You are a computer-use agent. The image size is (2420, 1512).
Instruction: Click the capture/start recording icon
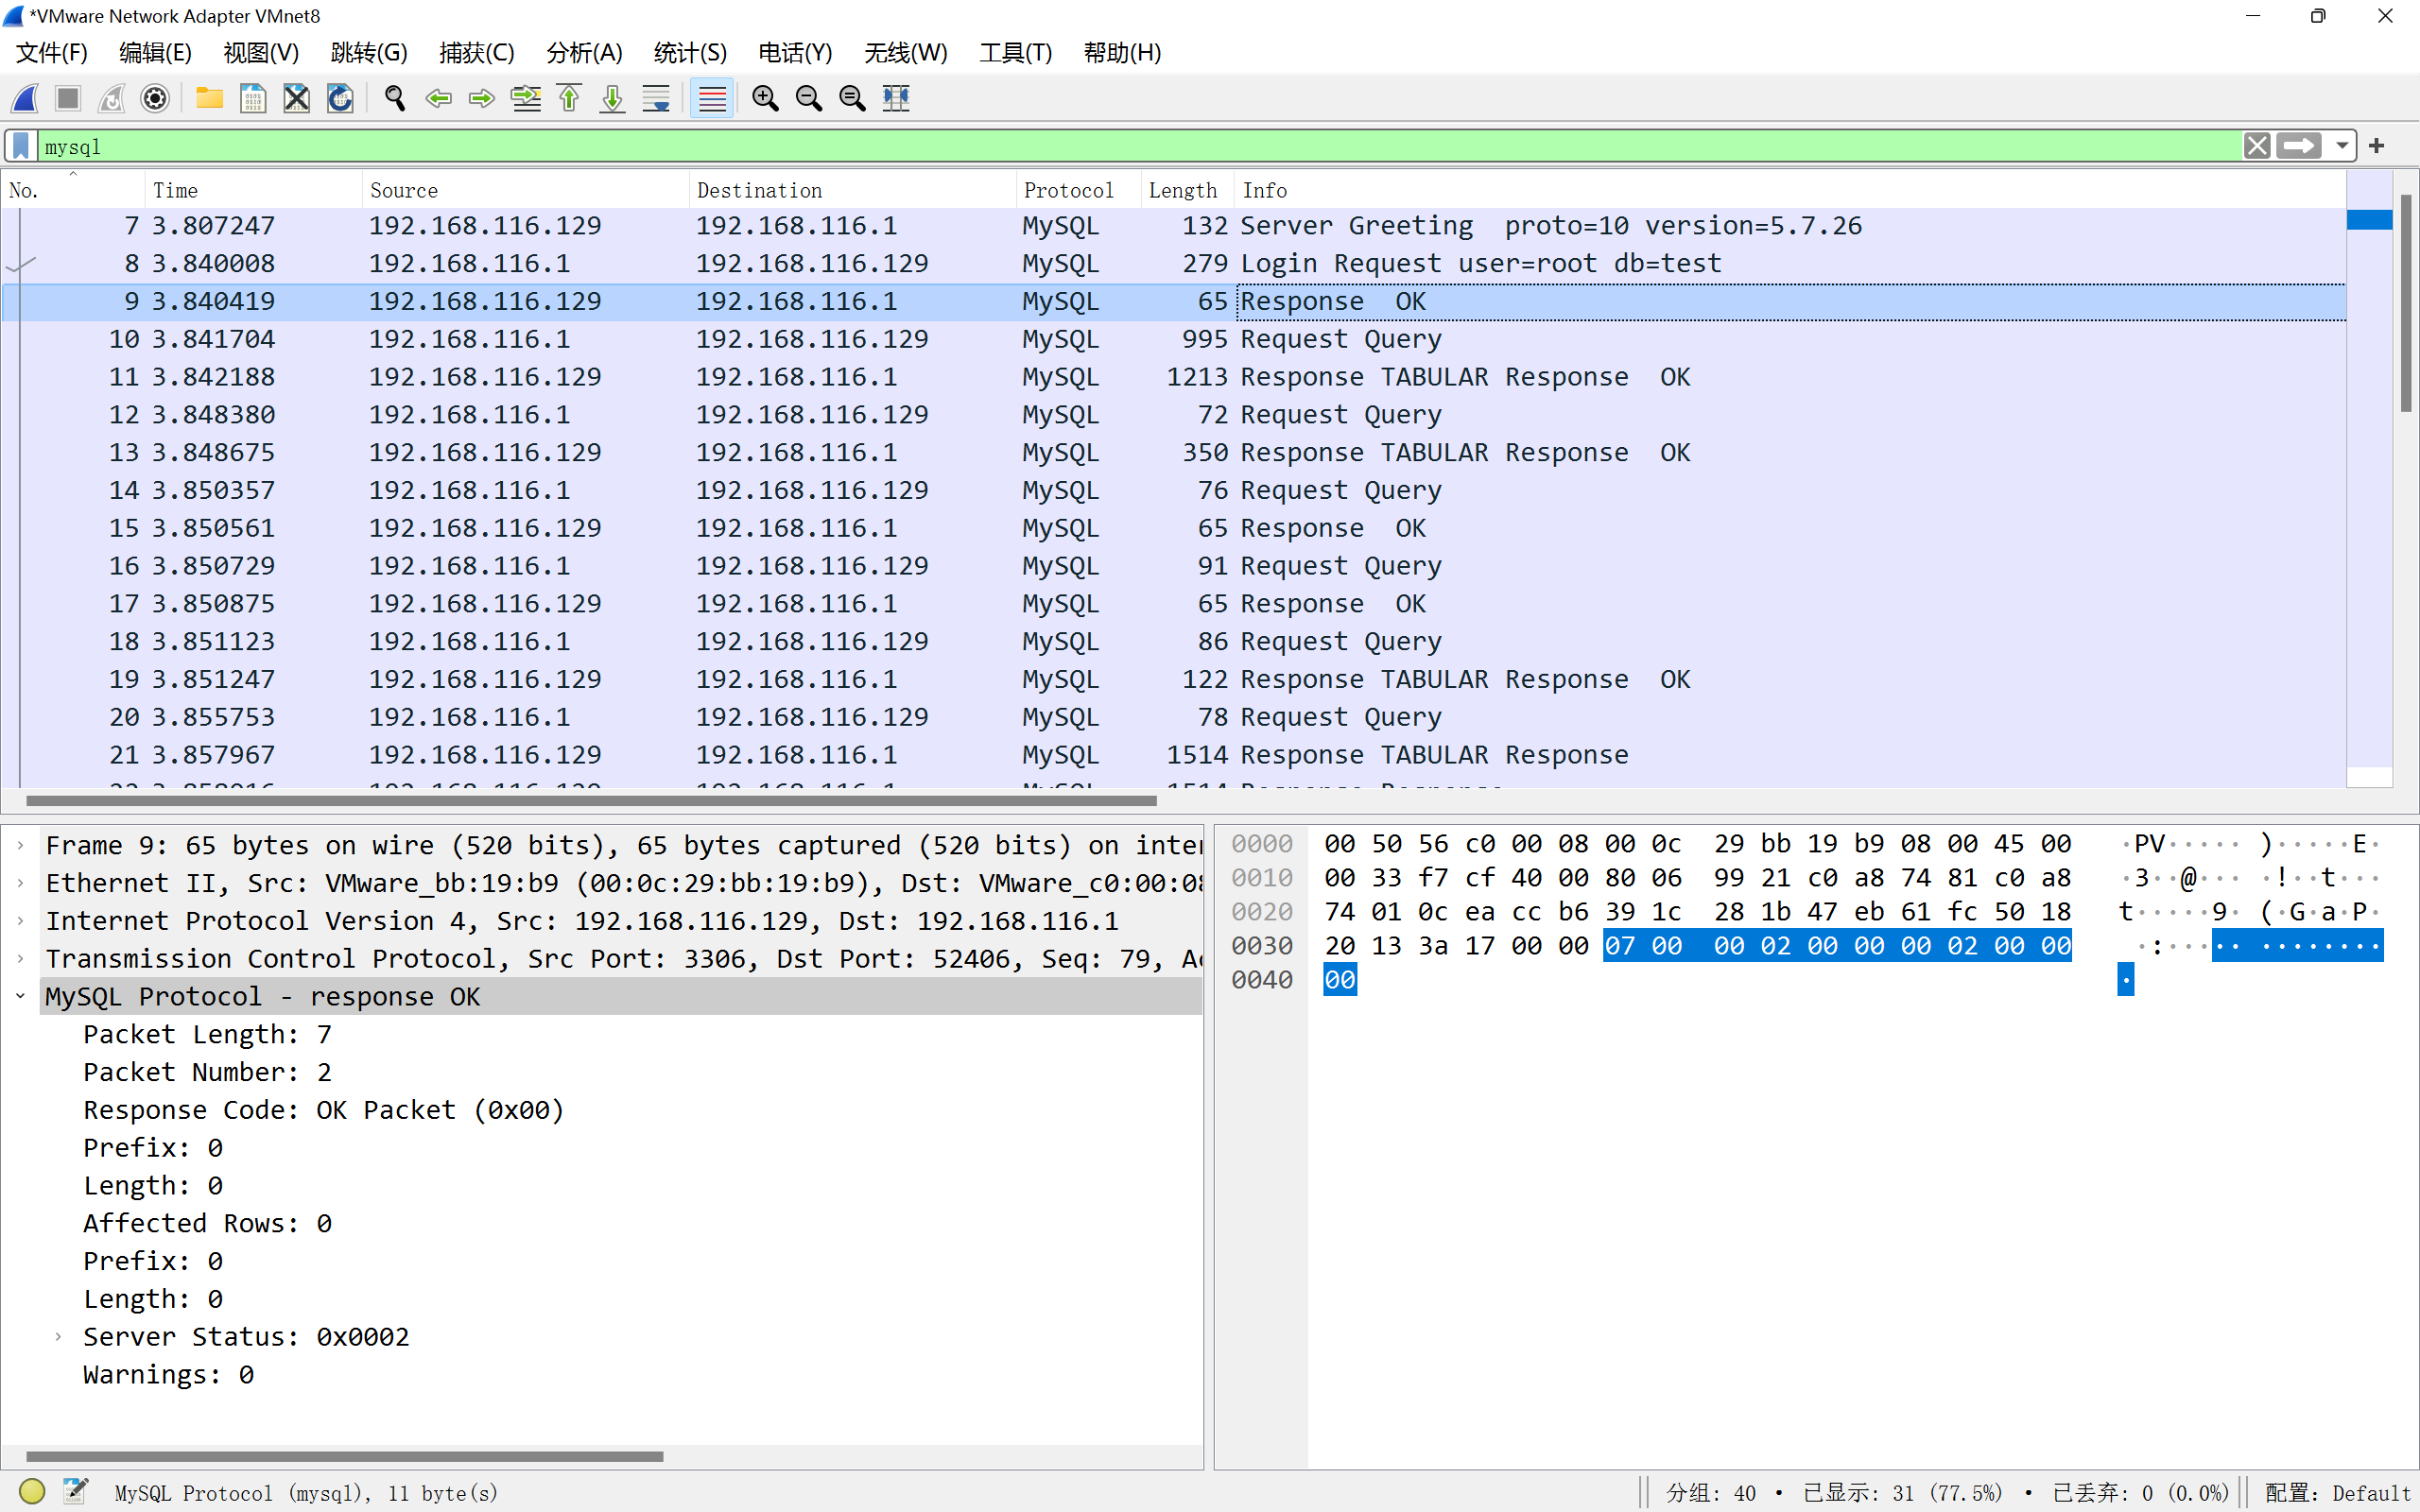(26, 97)
